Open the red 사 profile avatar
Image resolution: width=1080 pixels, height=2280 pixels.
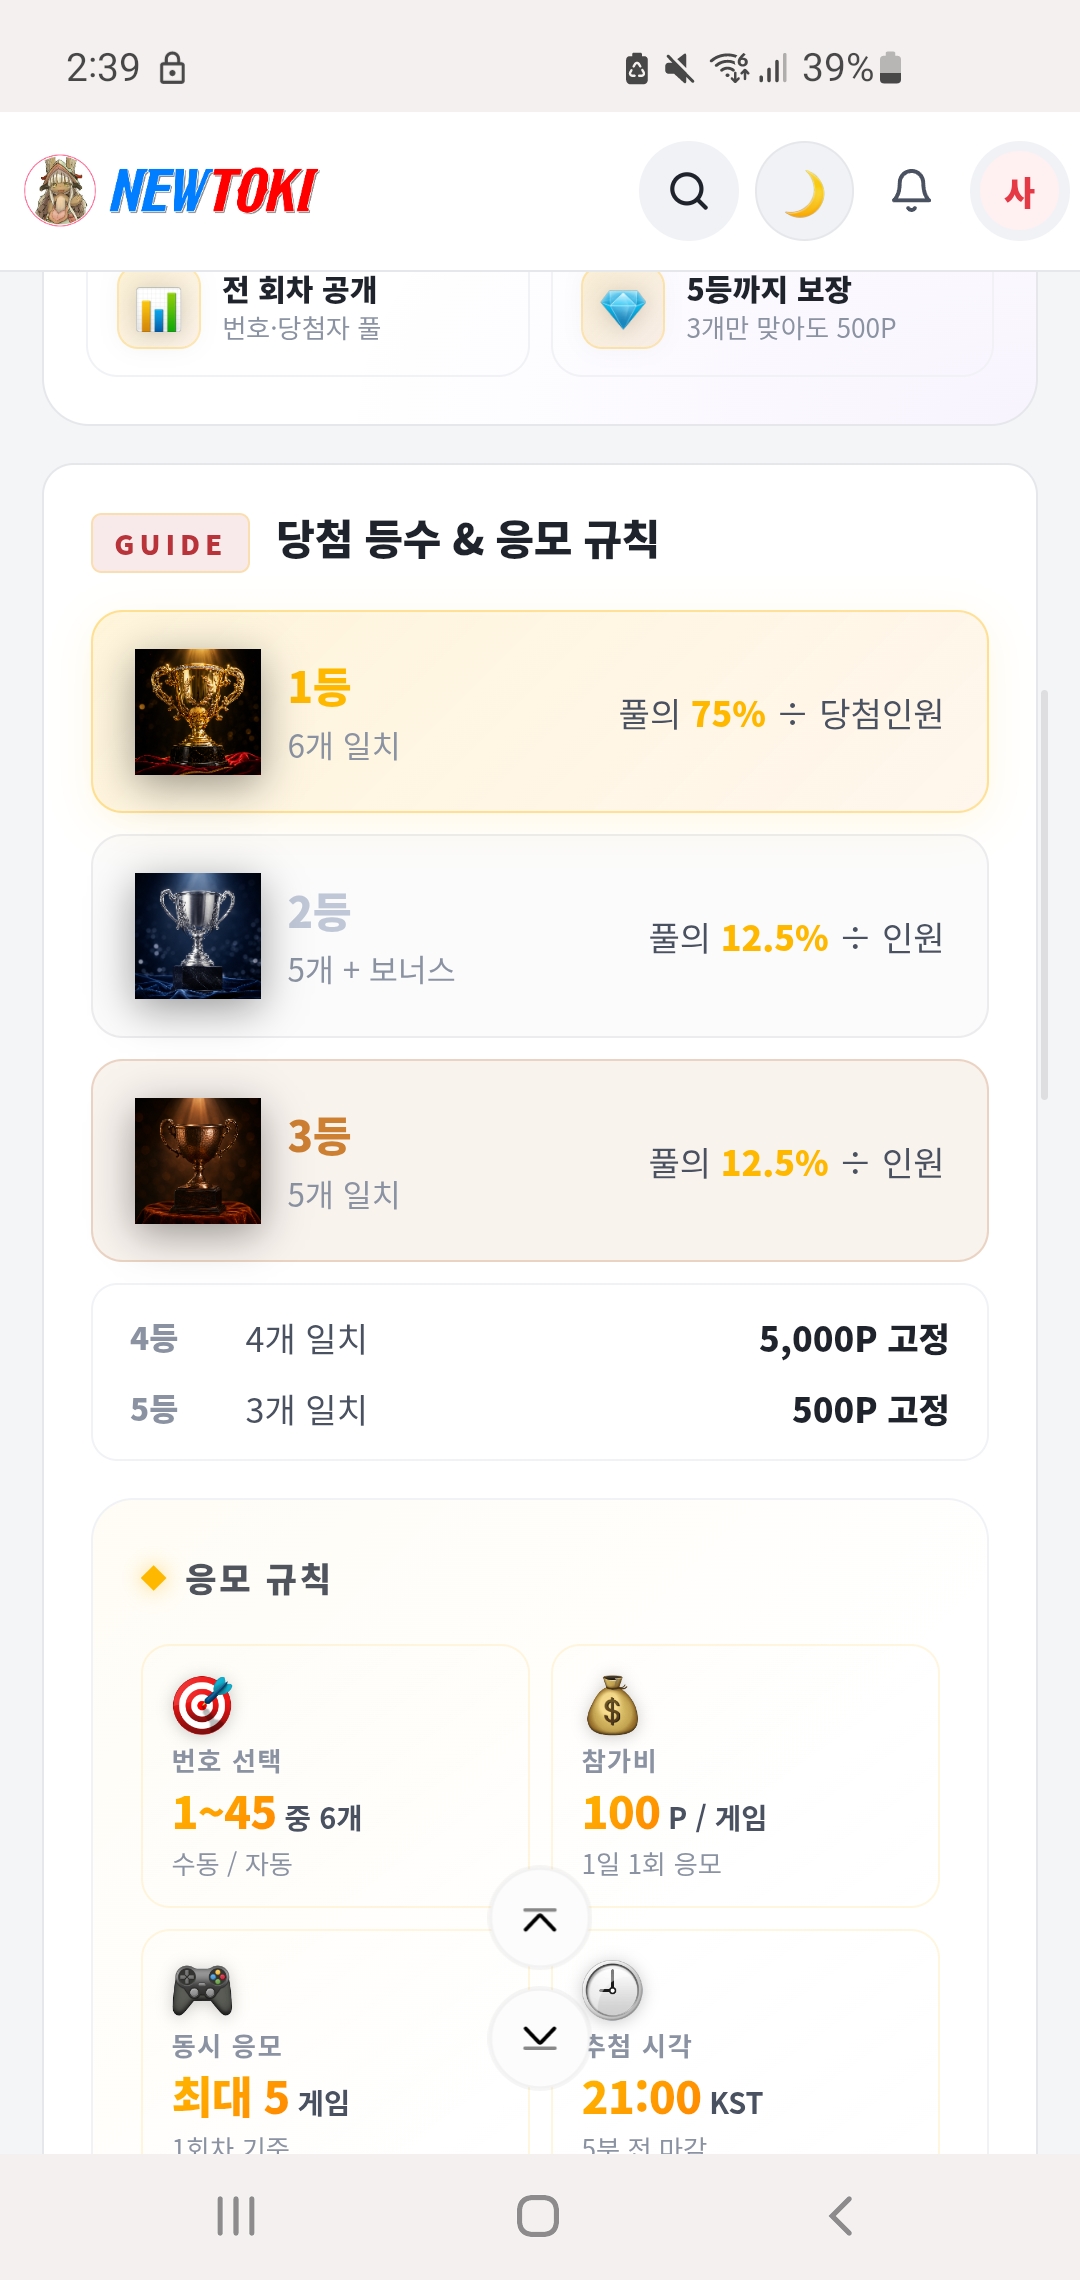pyautogui.click(x=1019, y=191)
